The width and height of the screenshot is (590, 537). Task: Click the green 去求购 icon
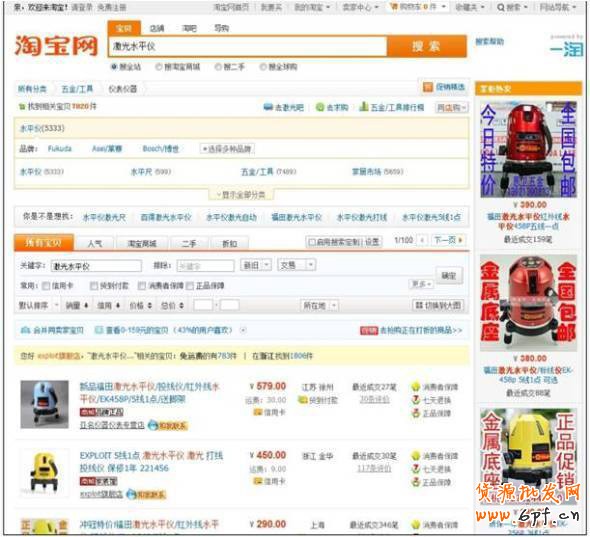pyautogui.click(x=320, y=107)
